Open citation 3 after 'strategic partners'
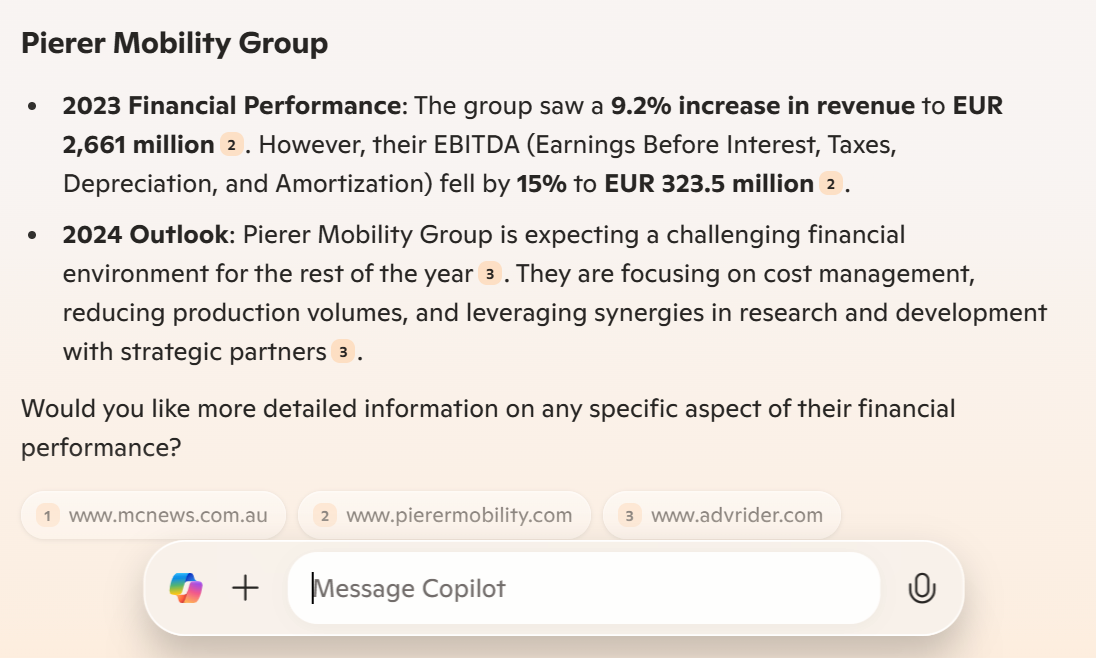1096x658 pixels. pos(342,352)
